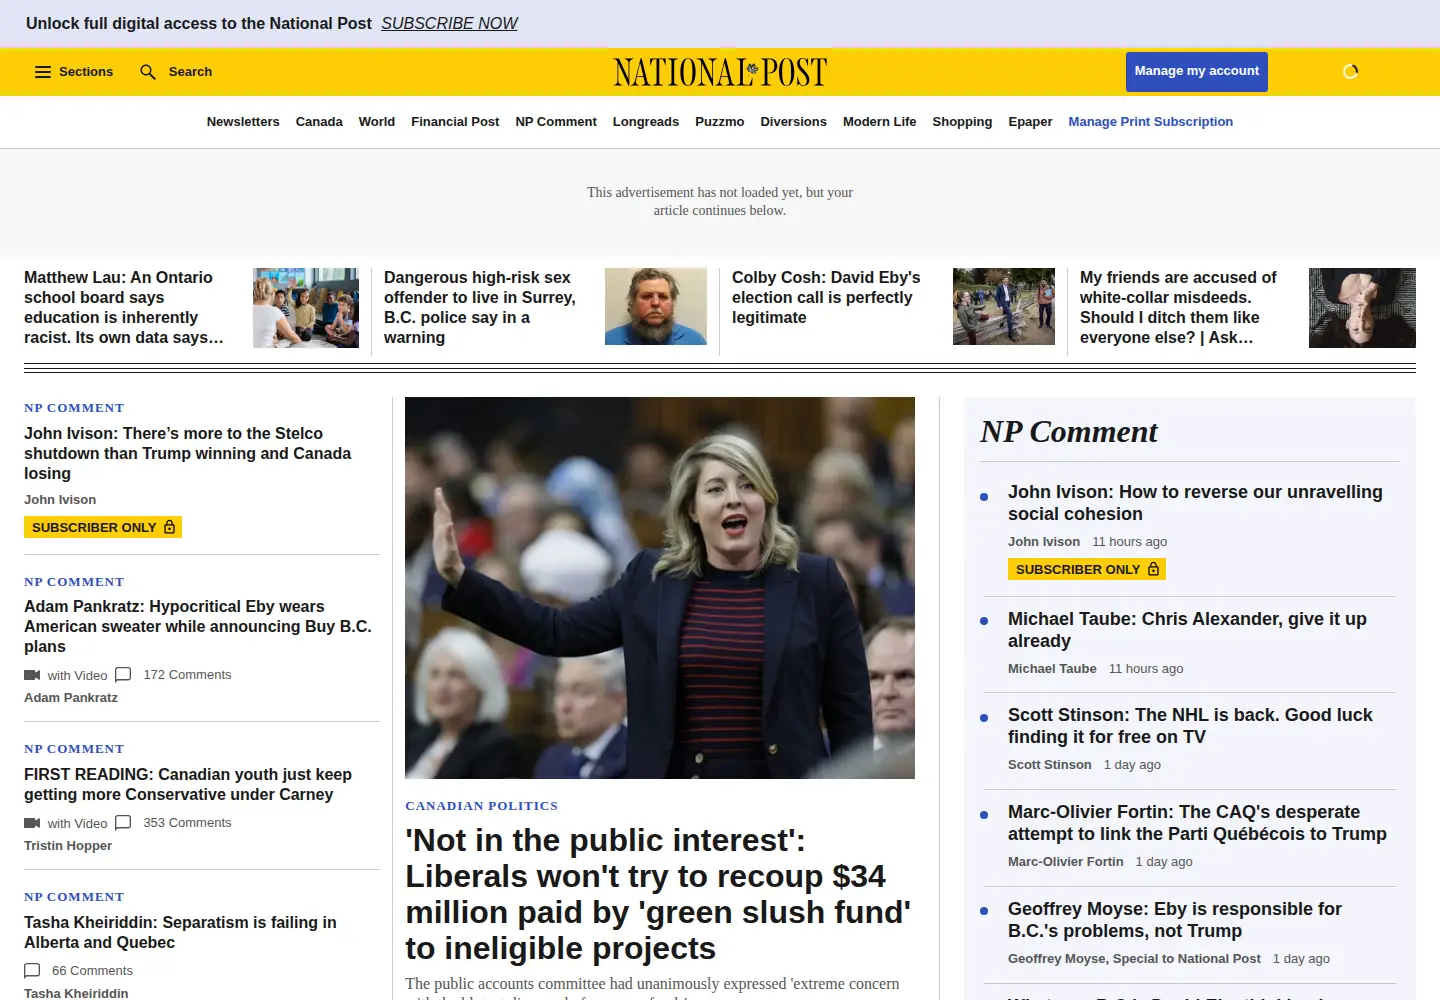Click comment bubble icon beside 66 Comments

(32, 971)
